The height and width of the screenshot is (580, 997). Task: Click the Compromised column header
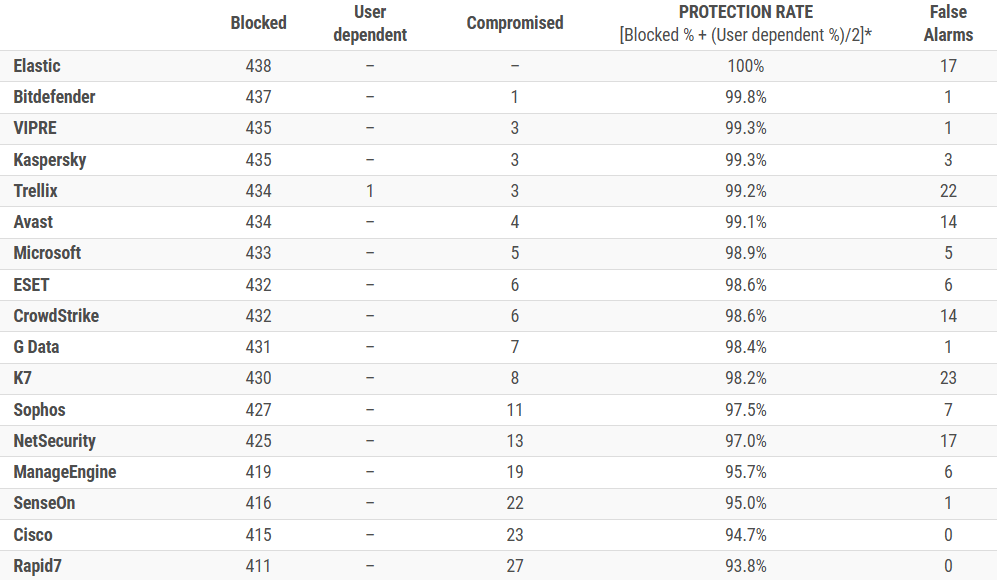click(515, 23)
